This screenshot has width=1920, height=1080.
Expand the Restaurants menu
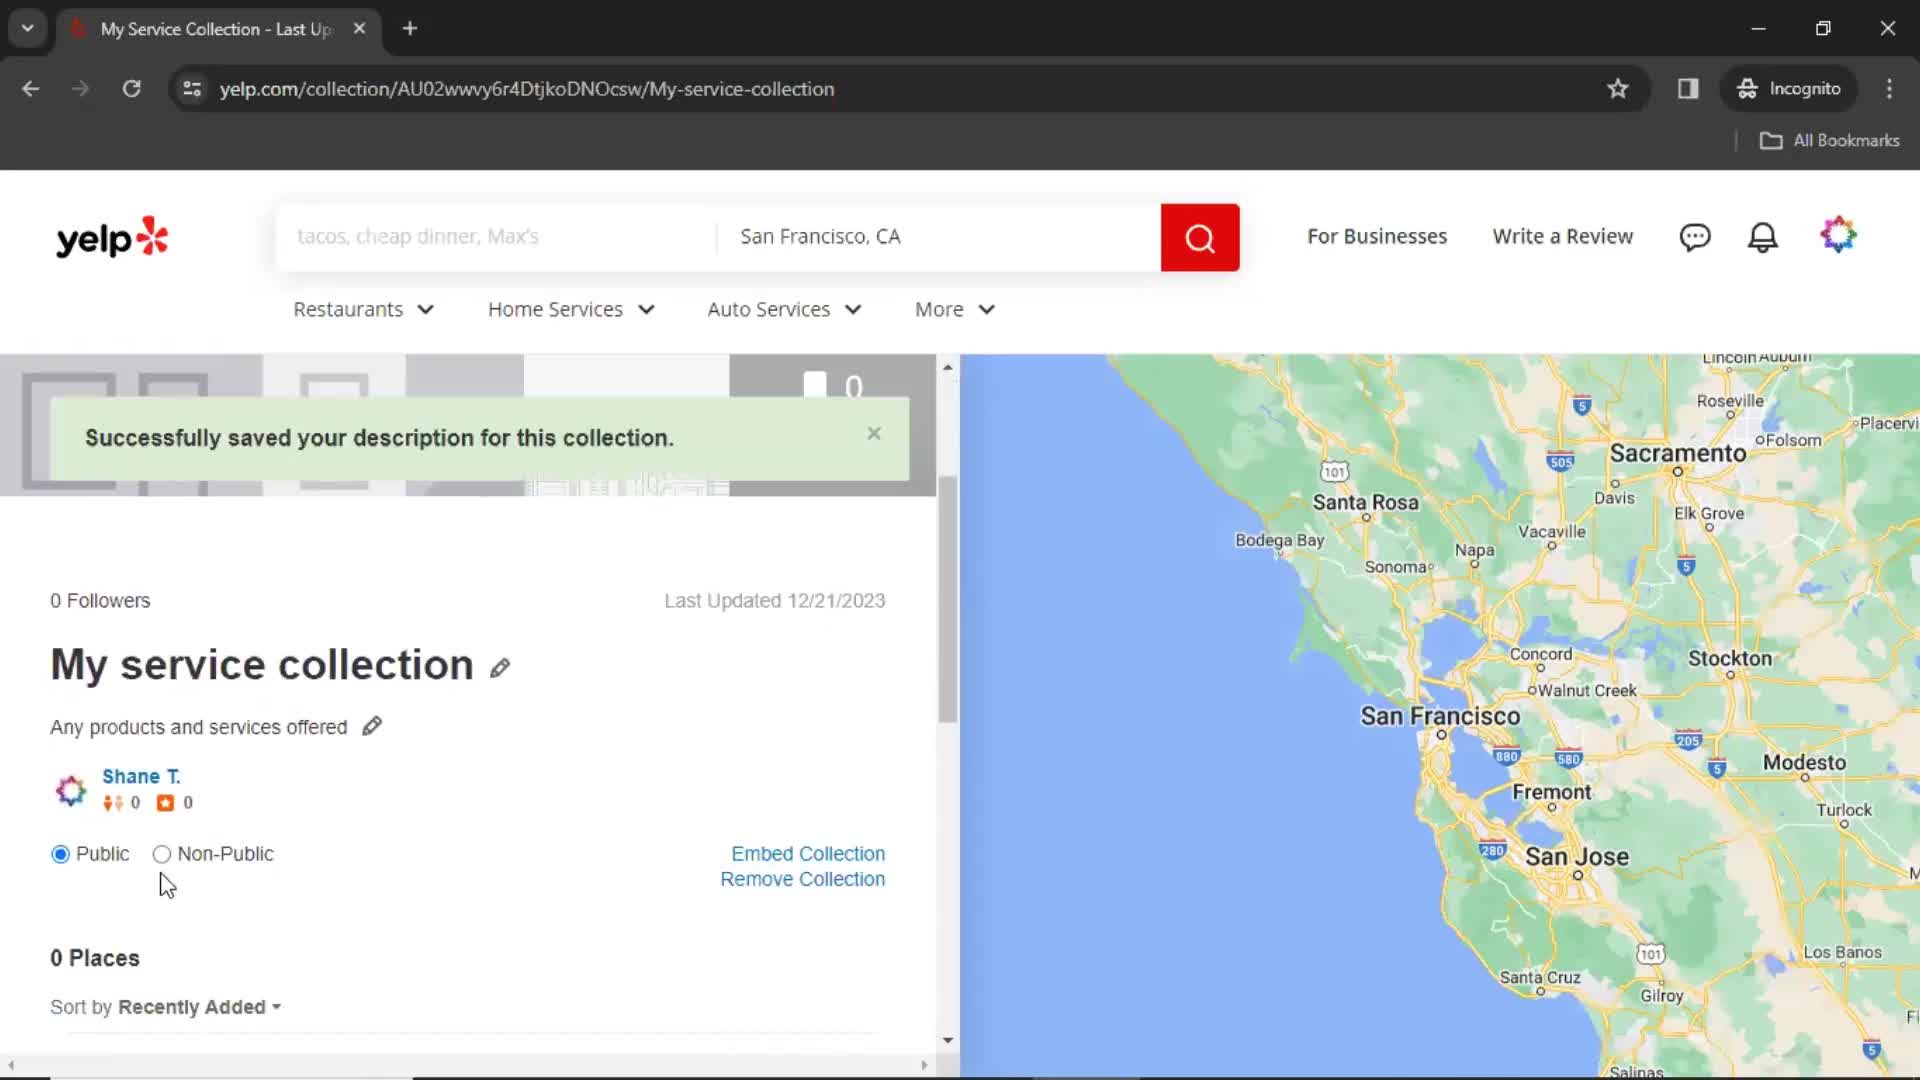pos(363,310)
